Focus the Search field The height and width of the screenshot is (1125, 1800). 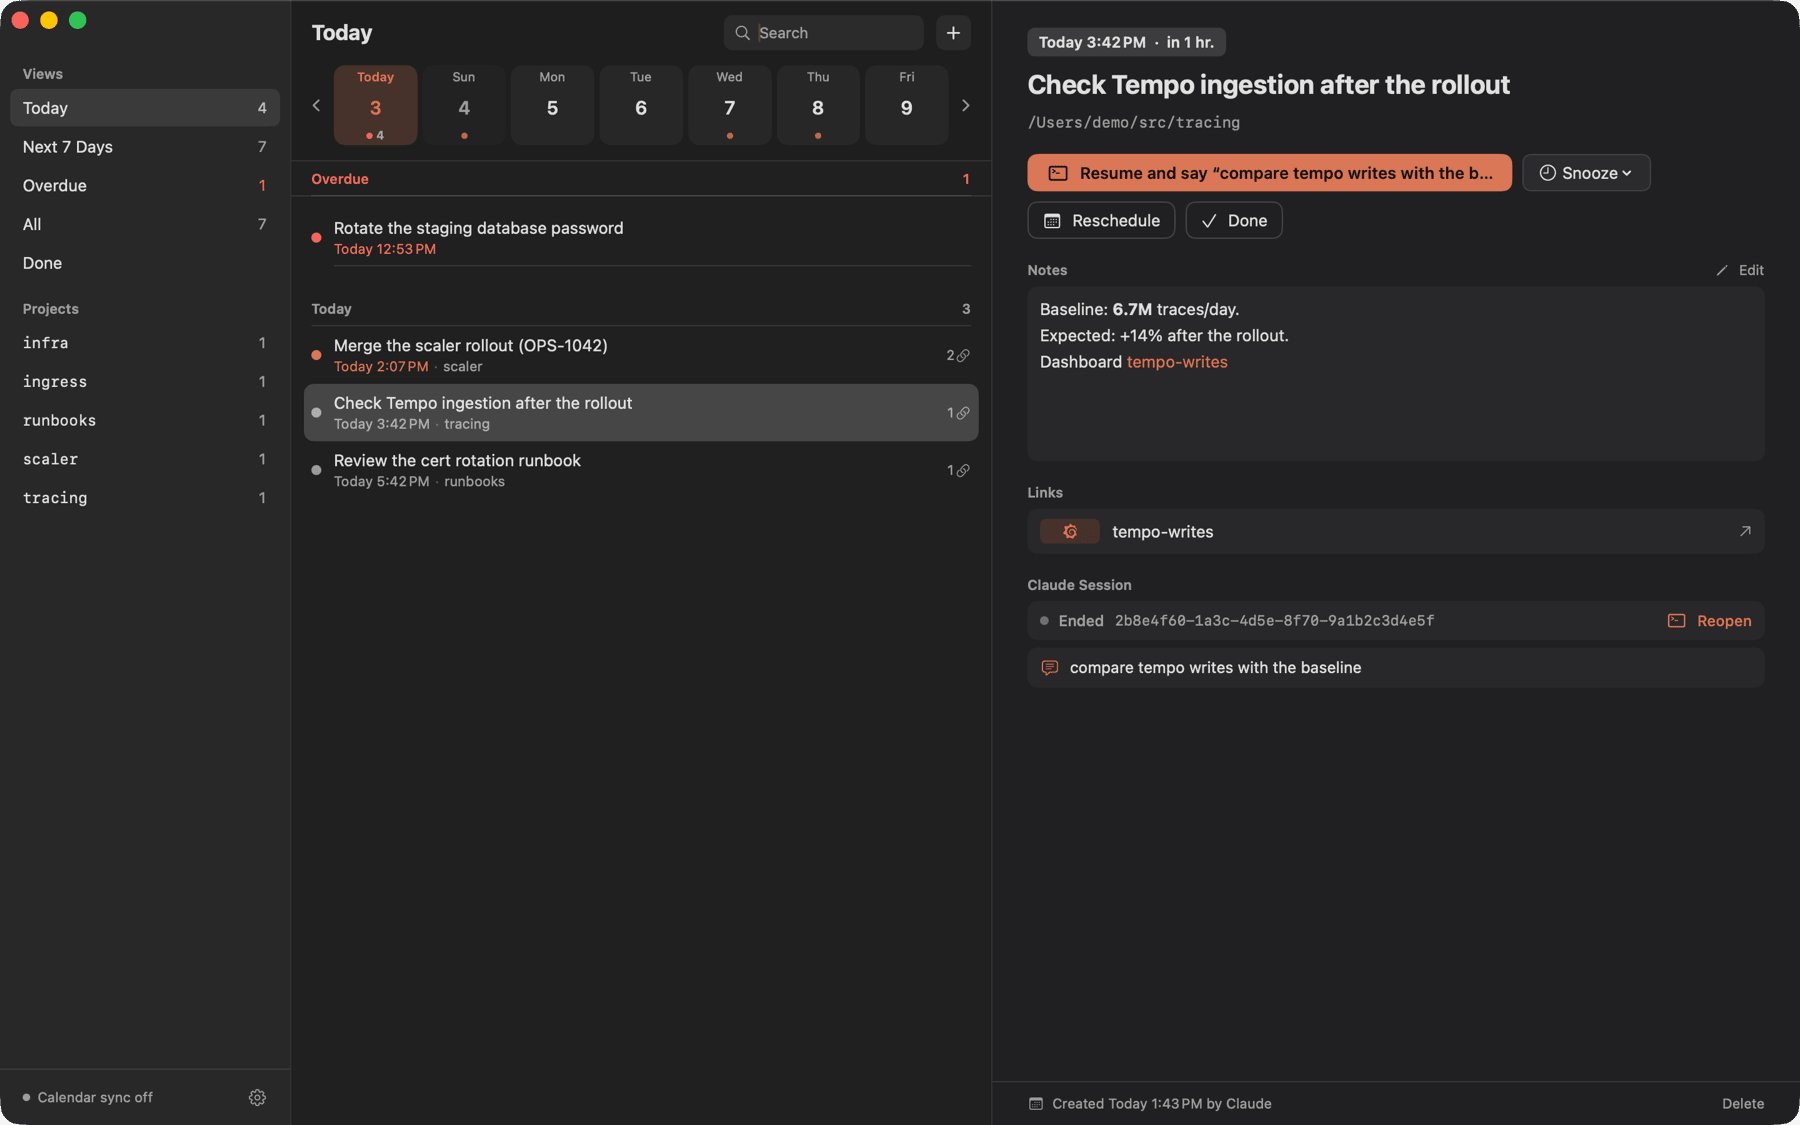tap(823, 33)
